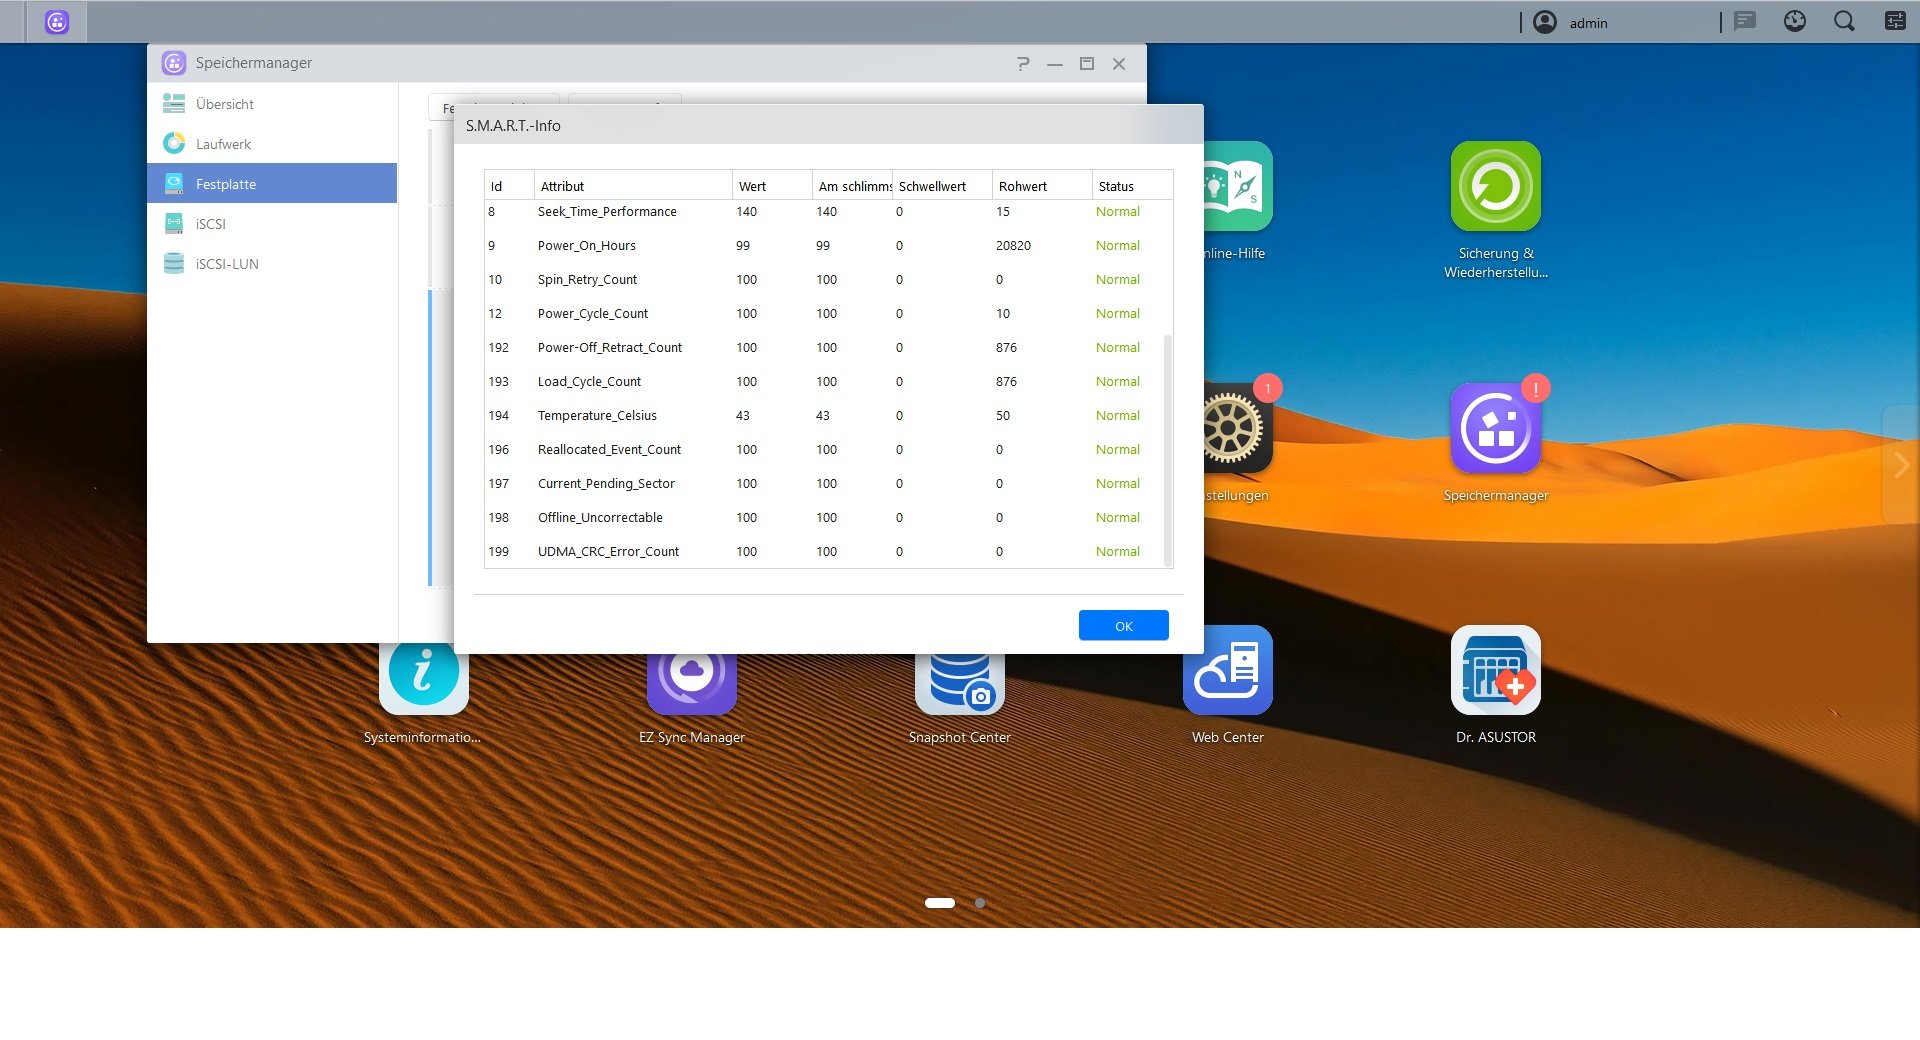
Task: Click Id 199 in the S.M.A.R.T. table
Action: coord(498,552)
